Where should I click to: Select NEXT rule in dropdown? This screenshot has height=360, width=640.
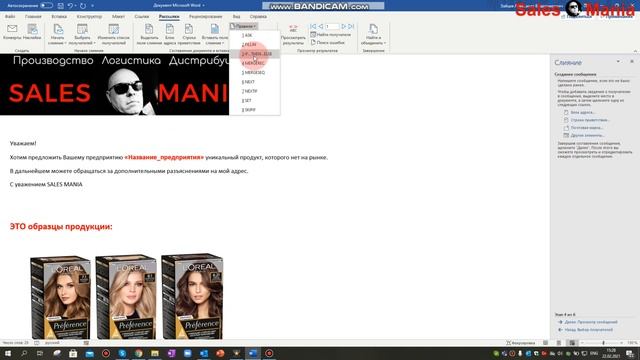point(255,82)
